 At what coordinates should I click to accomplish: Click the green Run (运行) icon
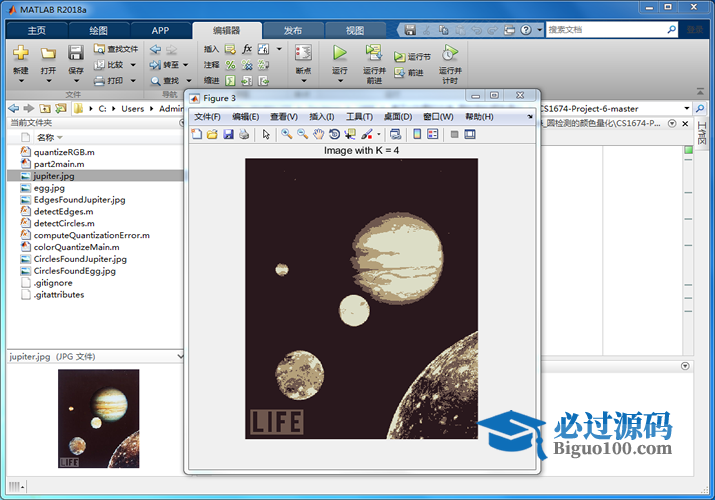339,53
